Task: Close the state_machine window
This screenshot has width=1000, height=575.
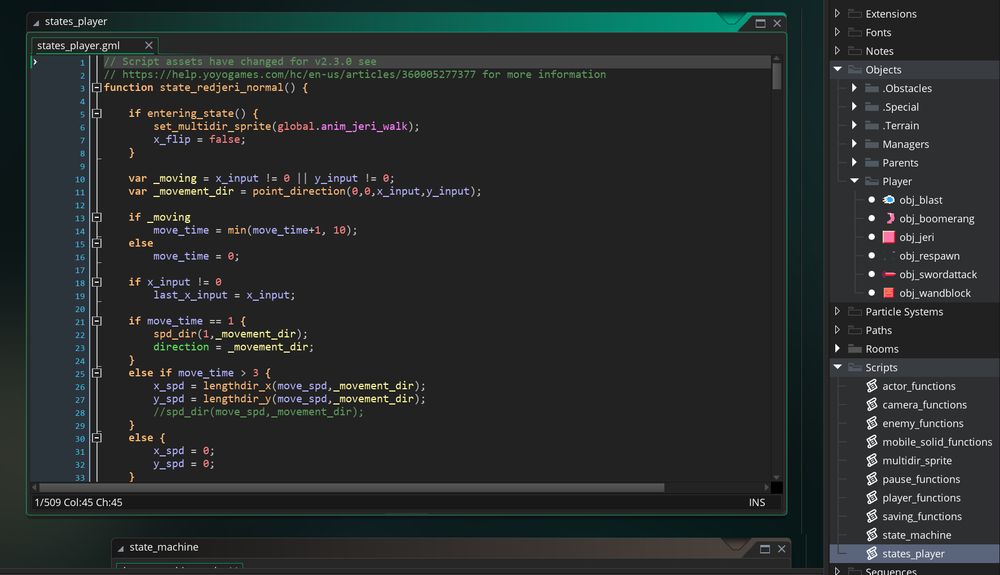Action: tap(782, 549)
